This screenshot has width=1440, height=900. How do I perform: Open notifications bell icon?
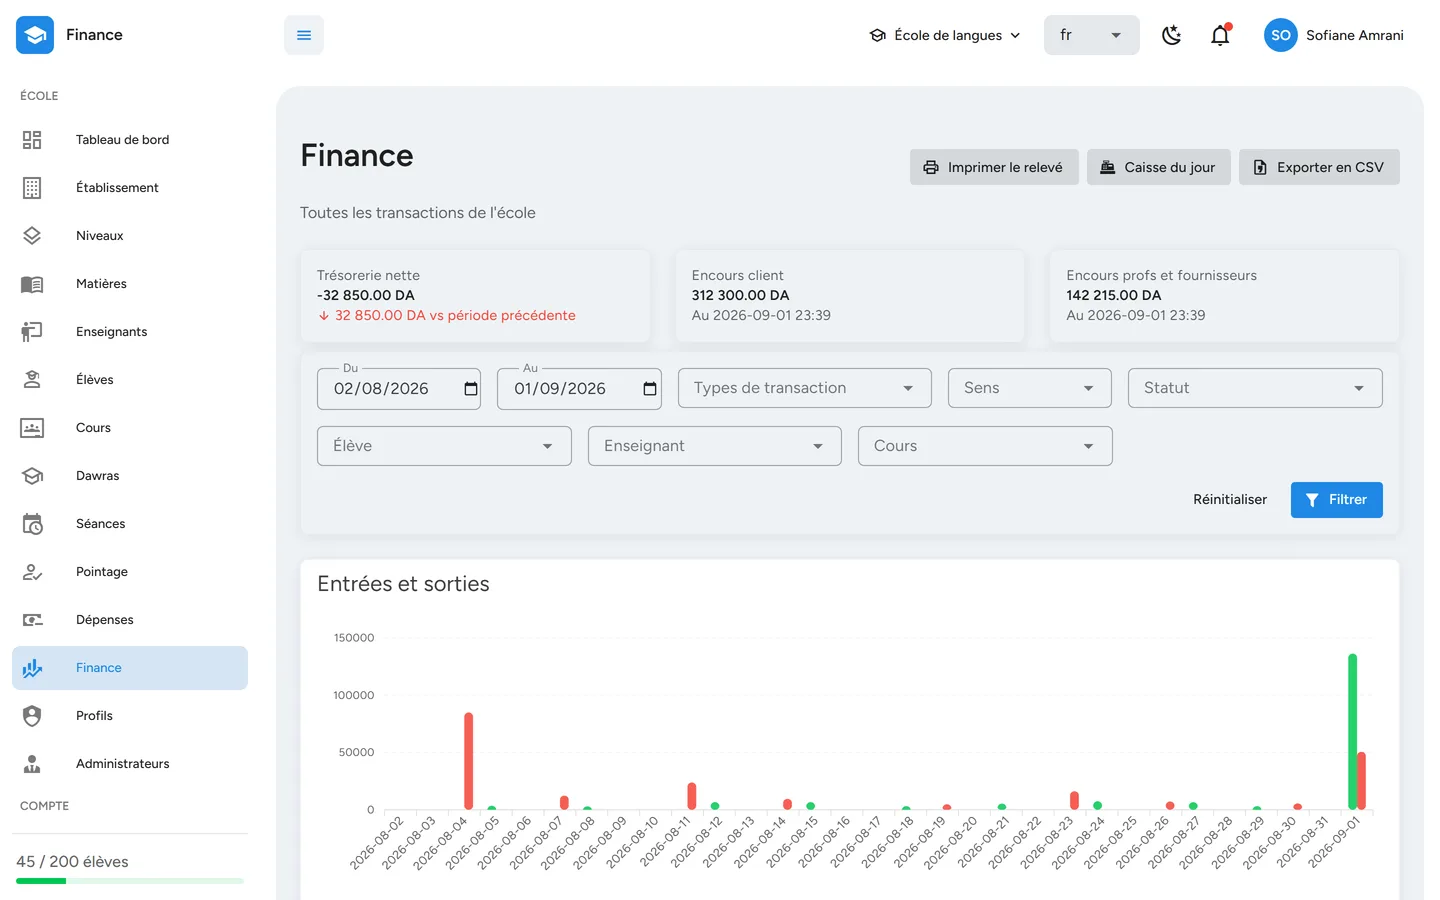coord(1220,35)
